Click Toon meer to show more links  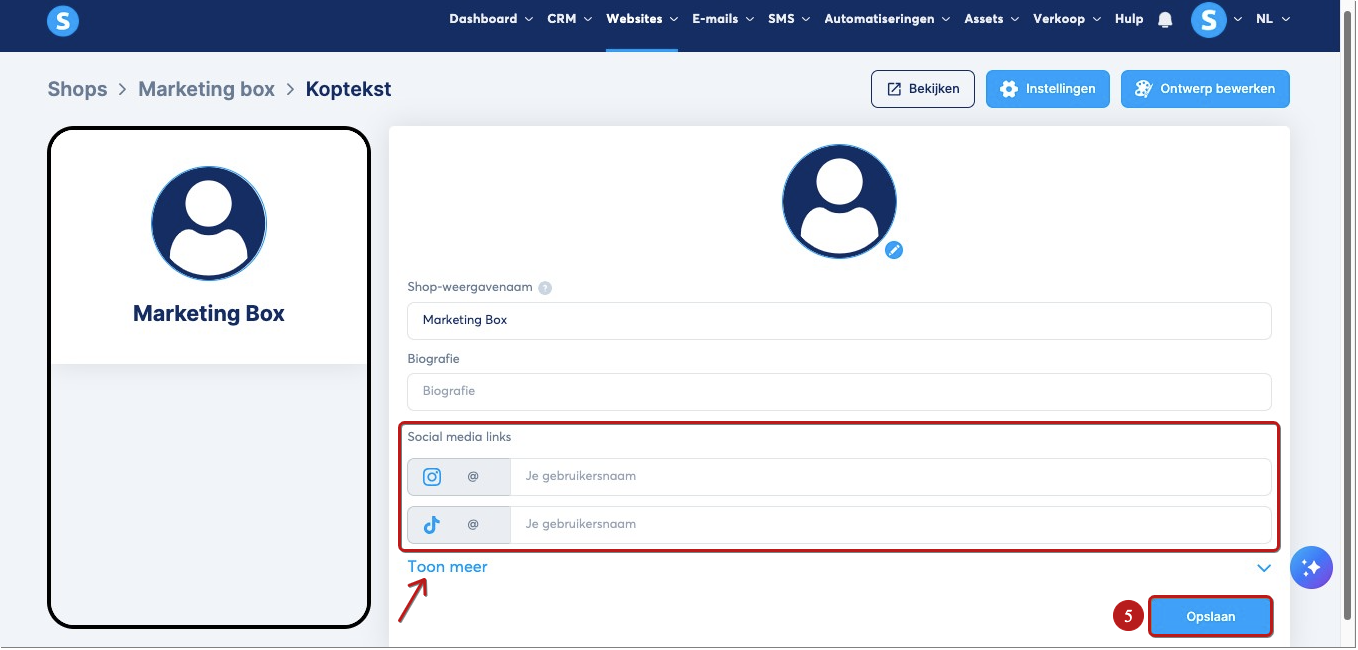[x=447, y=567]
